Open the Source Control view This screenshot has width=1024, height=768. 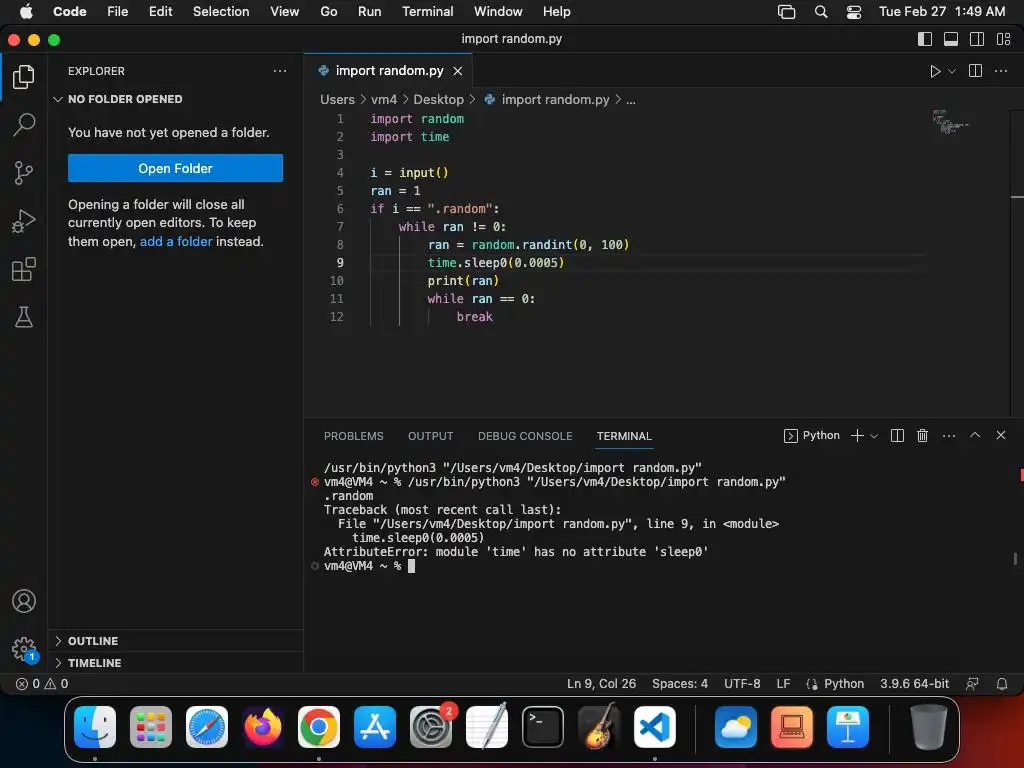coord(24,173)
